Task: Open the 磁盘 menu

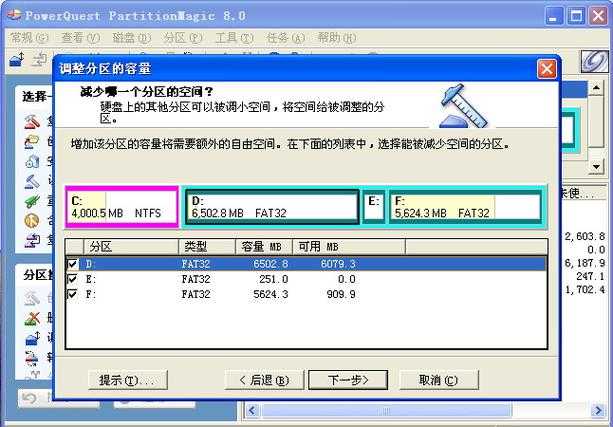Action: 131,38
